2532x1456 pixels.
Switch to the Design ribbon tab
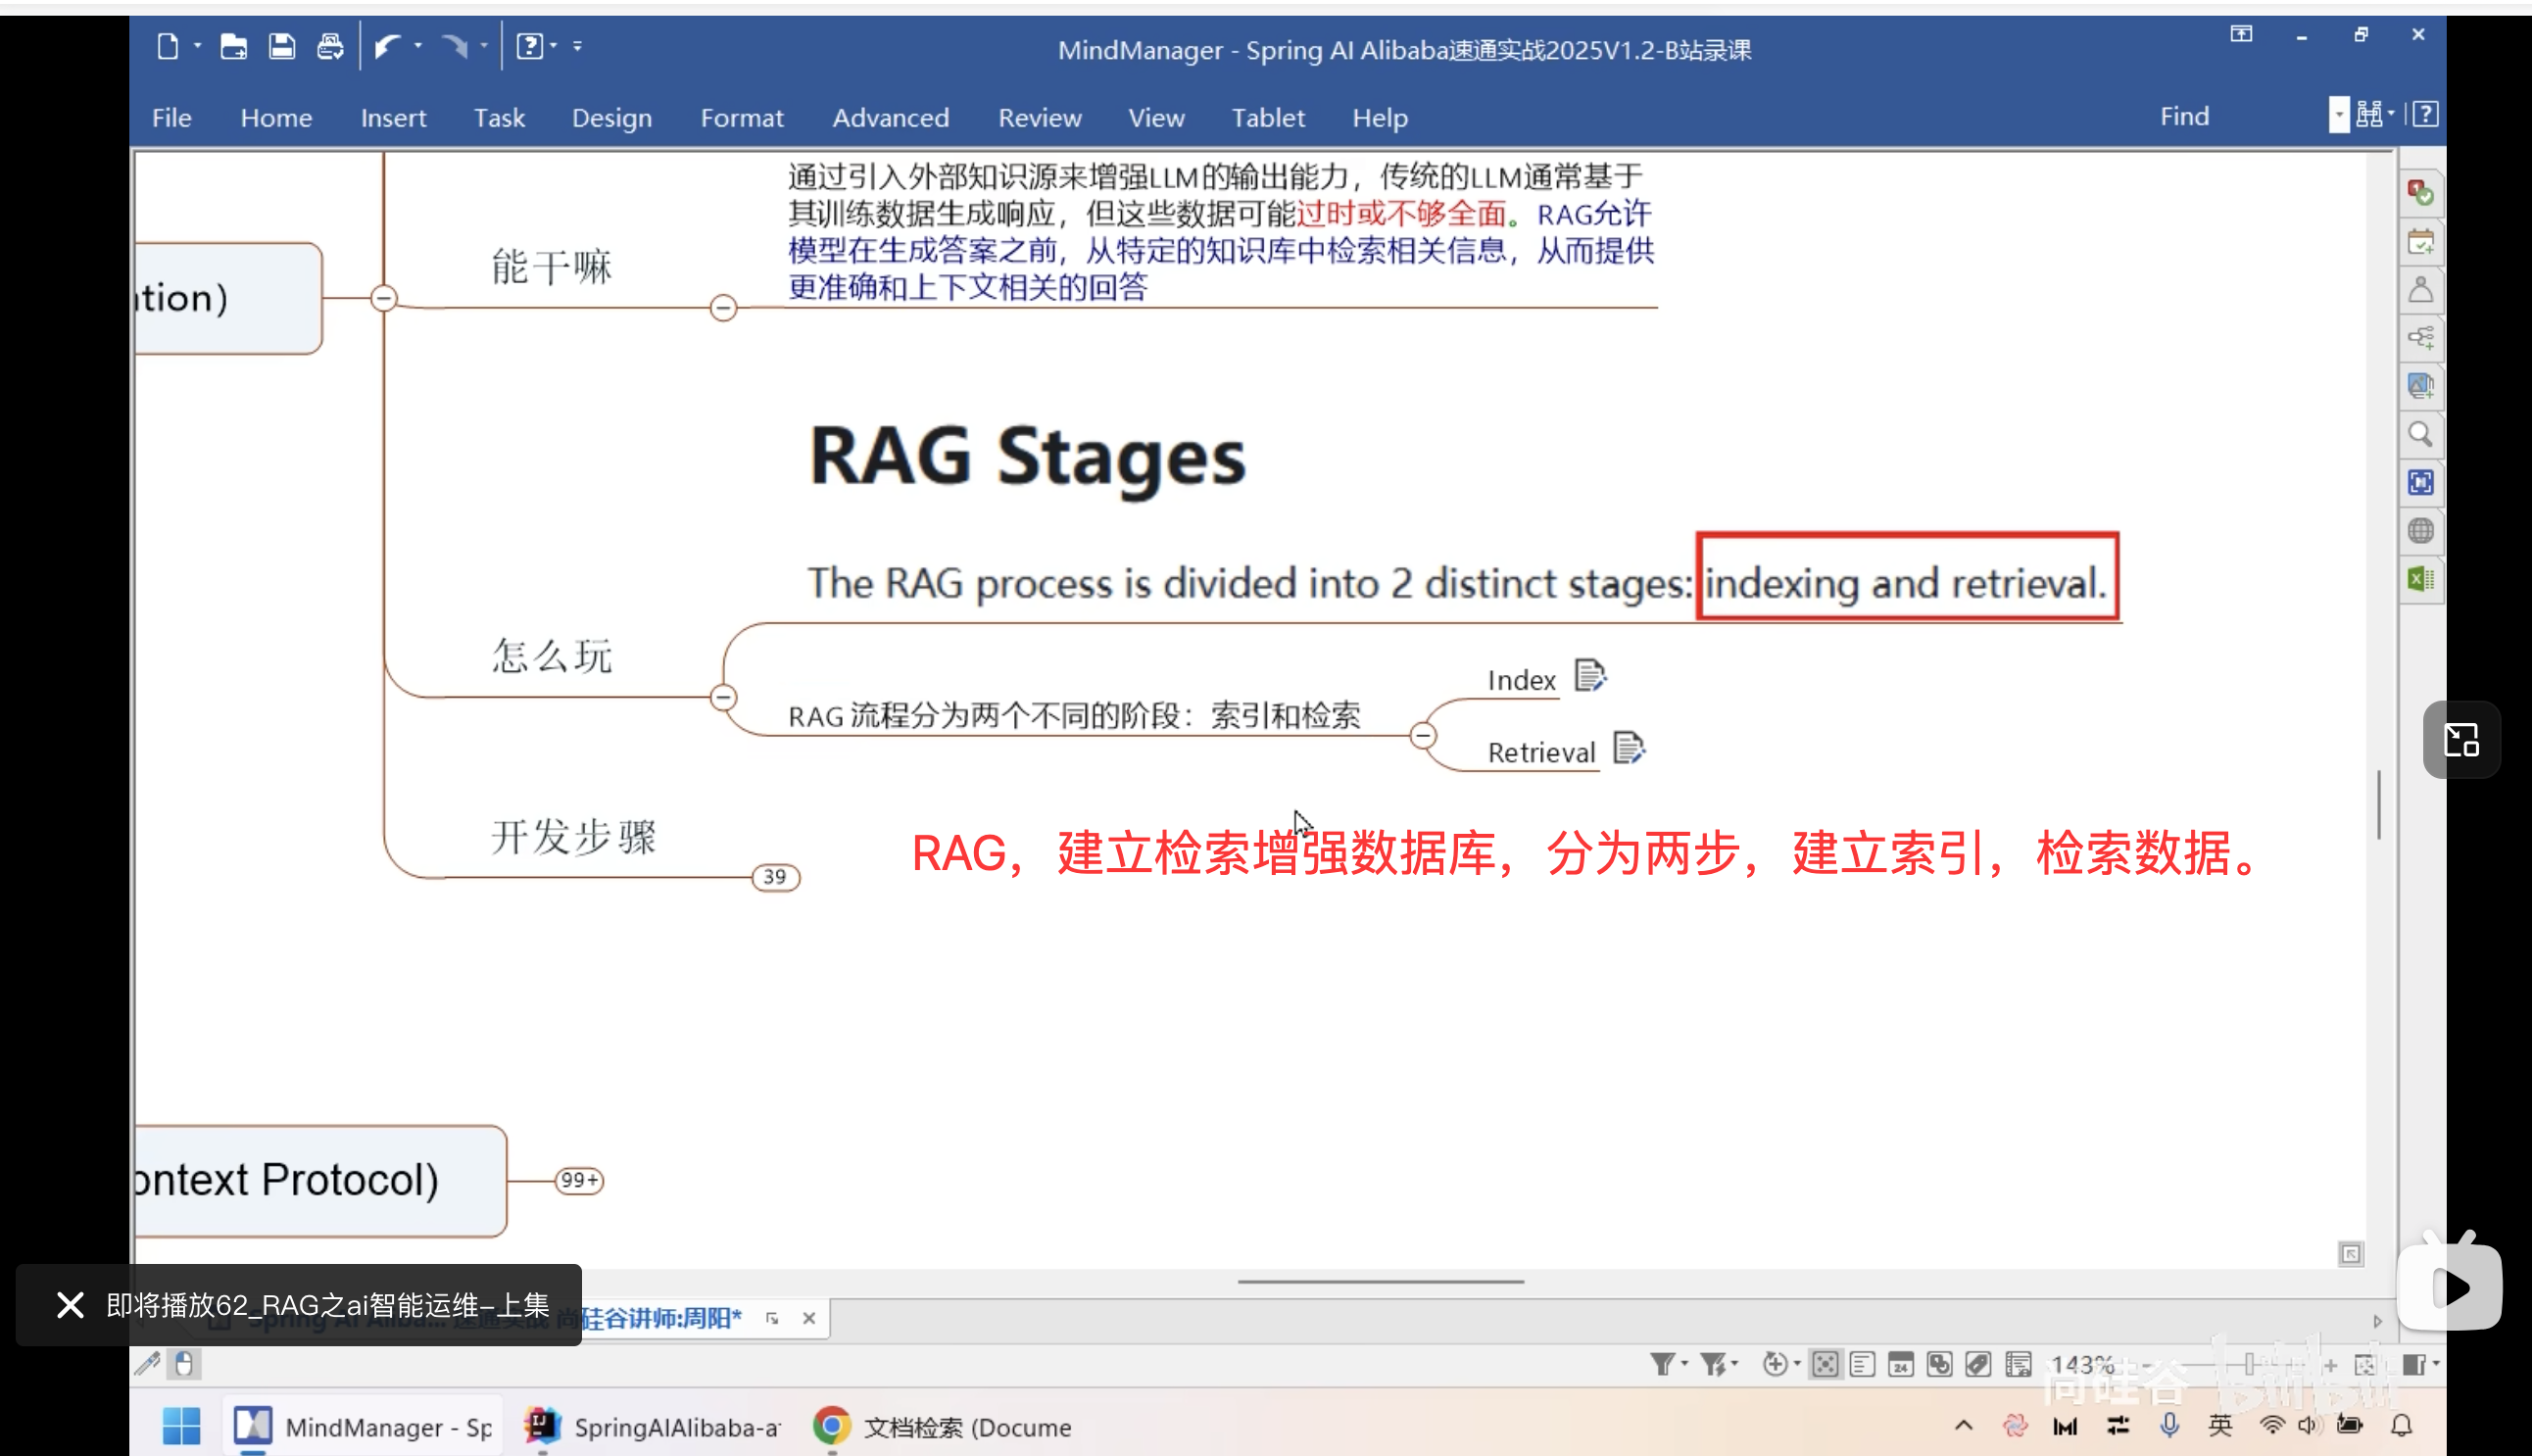pos(611,117)
